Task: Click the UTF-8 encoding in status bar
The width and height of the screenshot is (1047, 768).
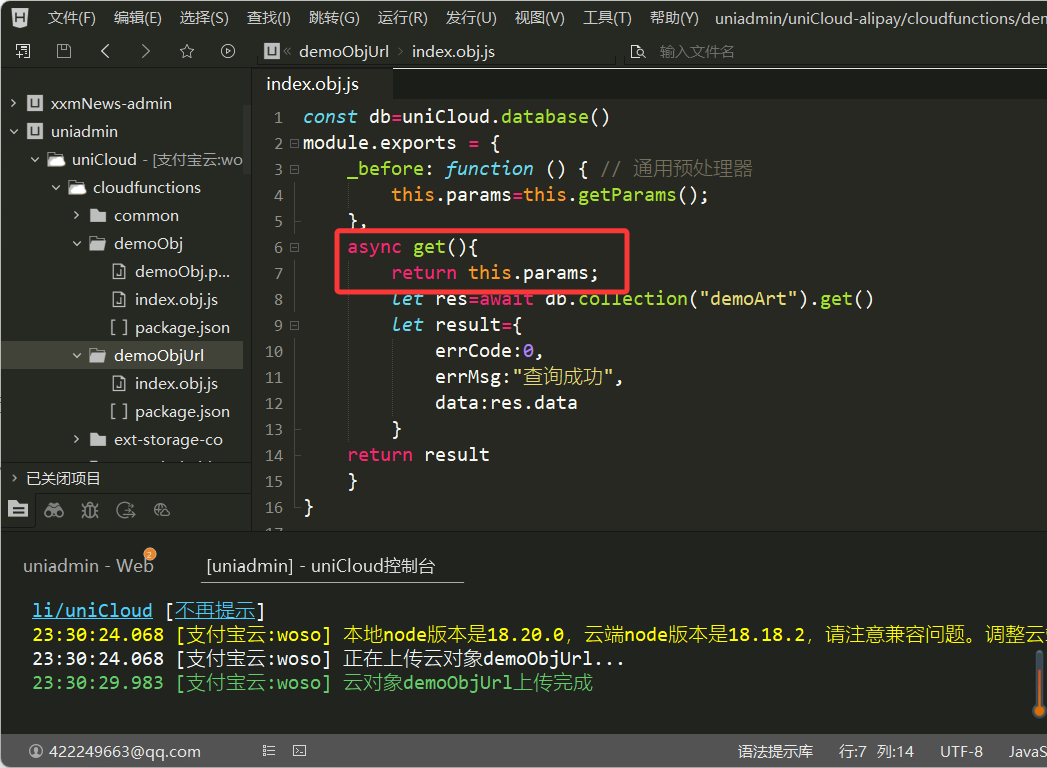Action: [961, 751]
